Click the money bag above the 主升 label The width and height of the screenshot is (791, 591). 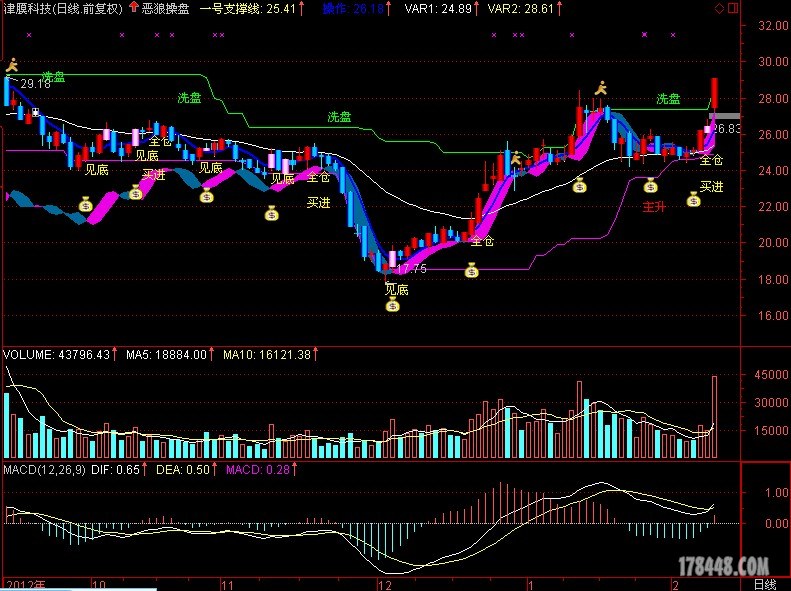650,186
